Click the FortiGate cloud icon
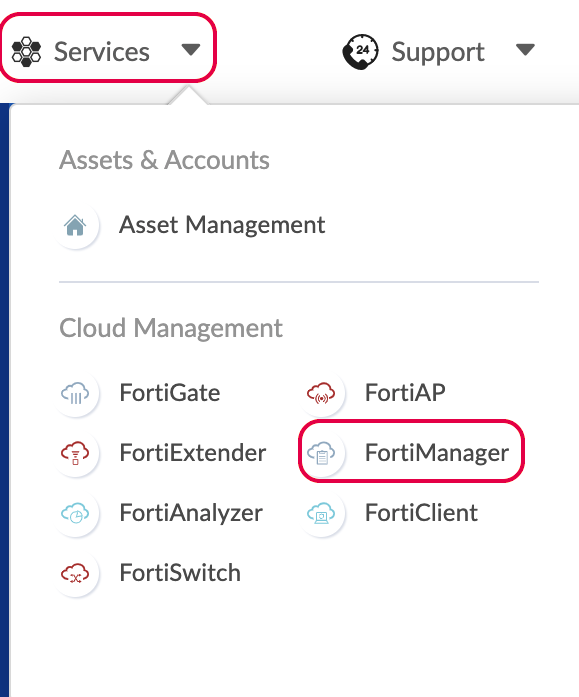Screen dimensions: 579x697 click(75, 393)
